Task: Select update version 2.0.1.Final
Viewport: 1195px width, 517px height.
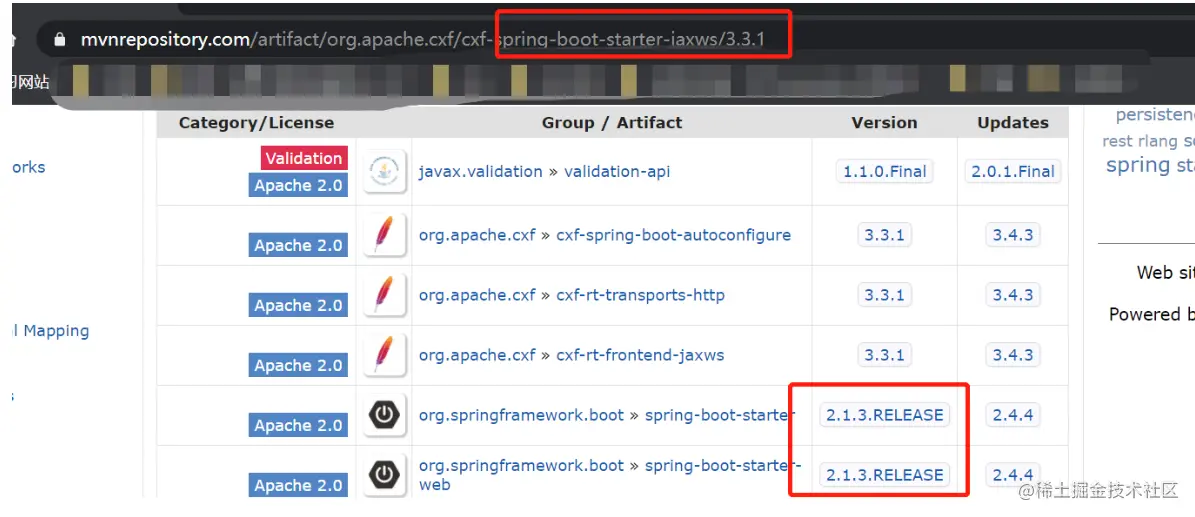Action: 1013,172
